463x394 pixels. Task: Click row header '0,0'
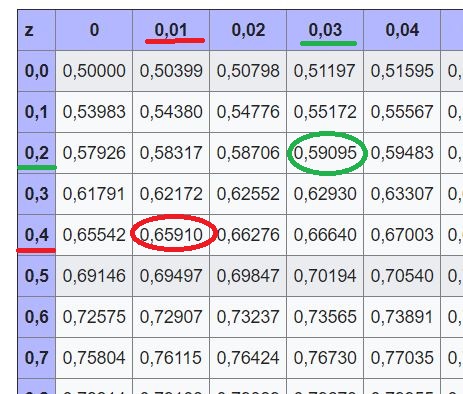tap(36, 71)
